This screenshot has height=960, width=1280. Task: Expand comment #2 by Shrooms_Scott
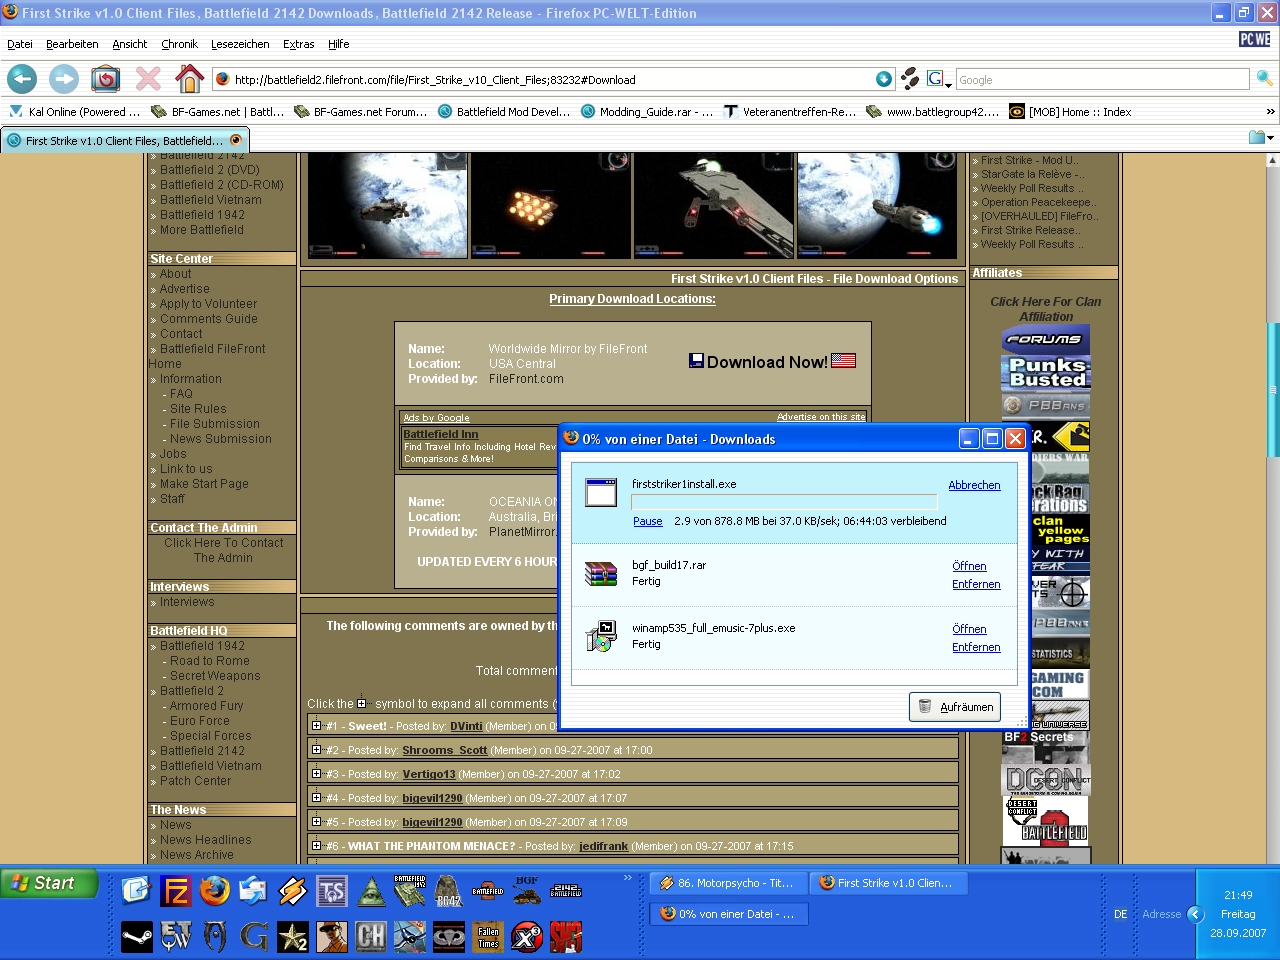[316, 750]
